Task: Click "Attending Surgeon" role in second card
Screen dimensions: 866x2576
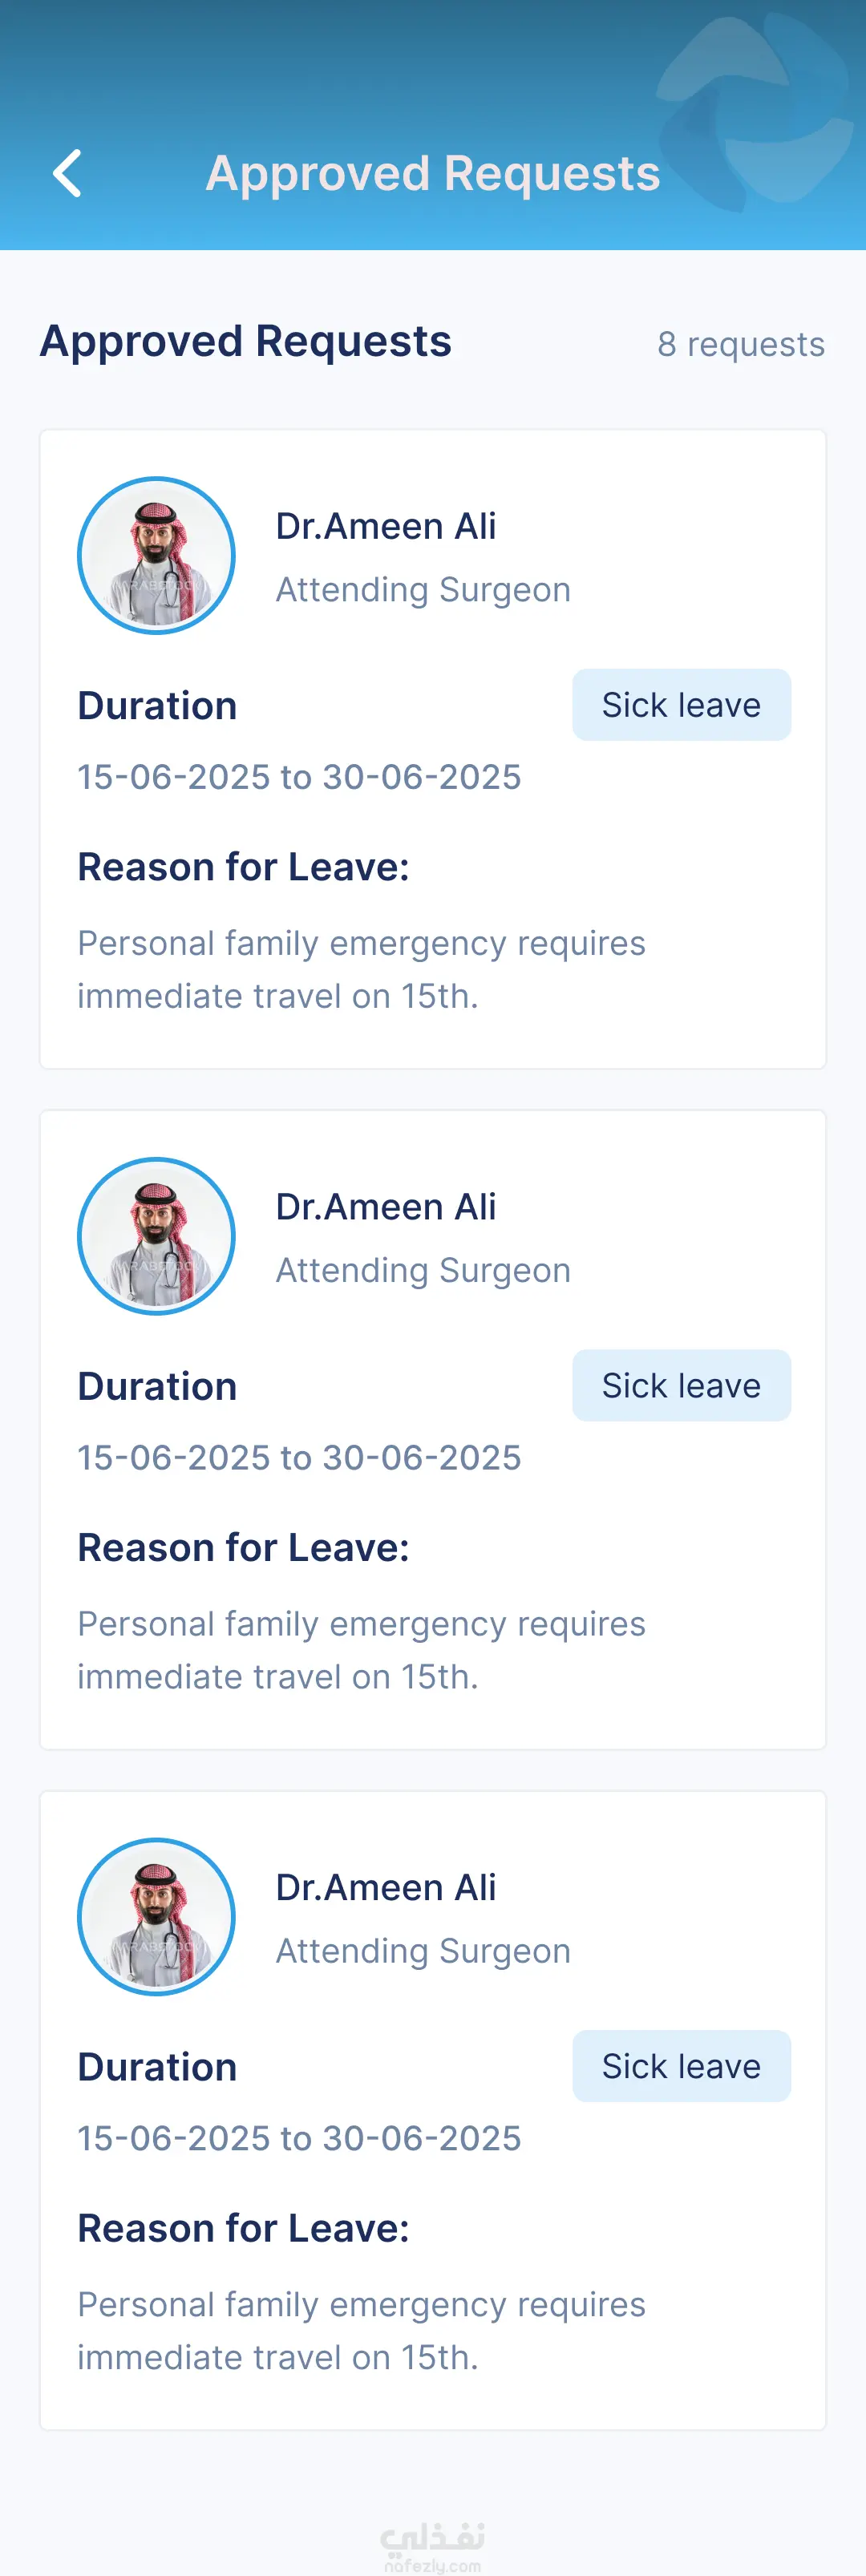Action: click(423, 1270)
